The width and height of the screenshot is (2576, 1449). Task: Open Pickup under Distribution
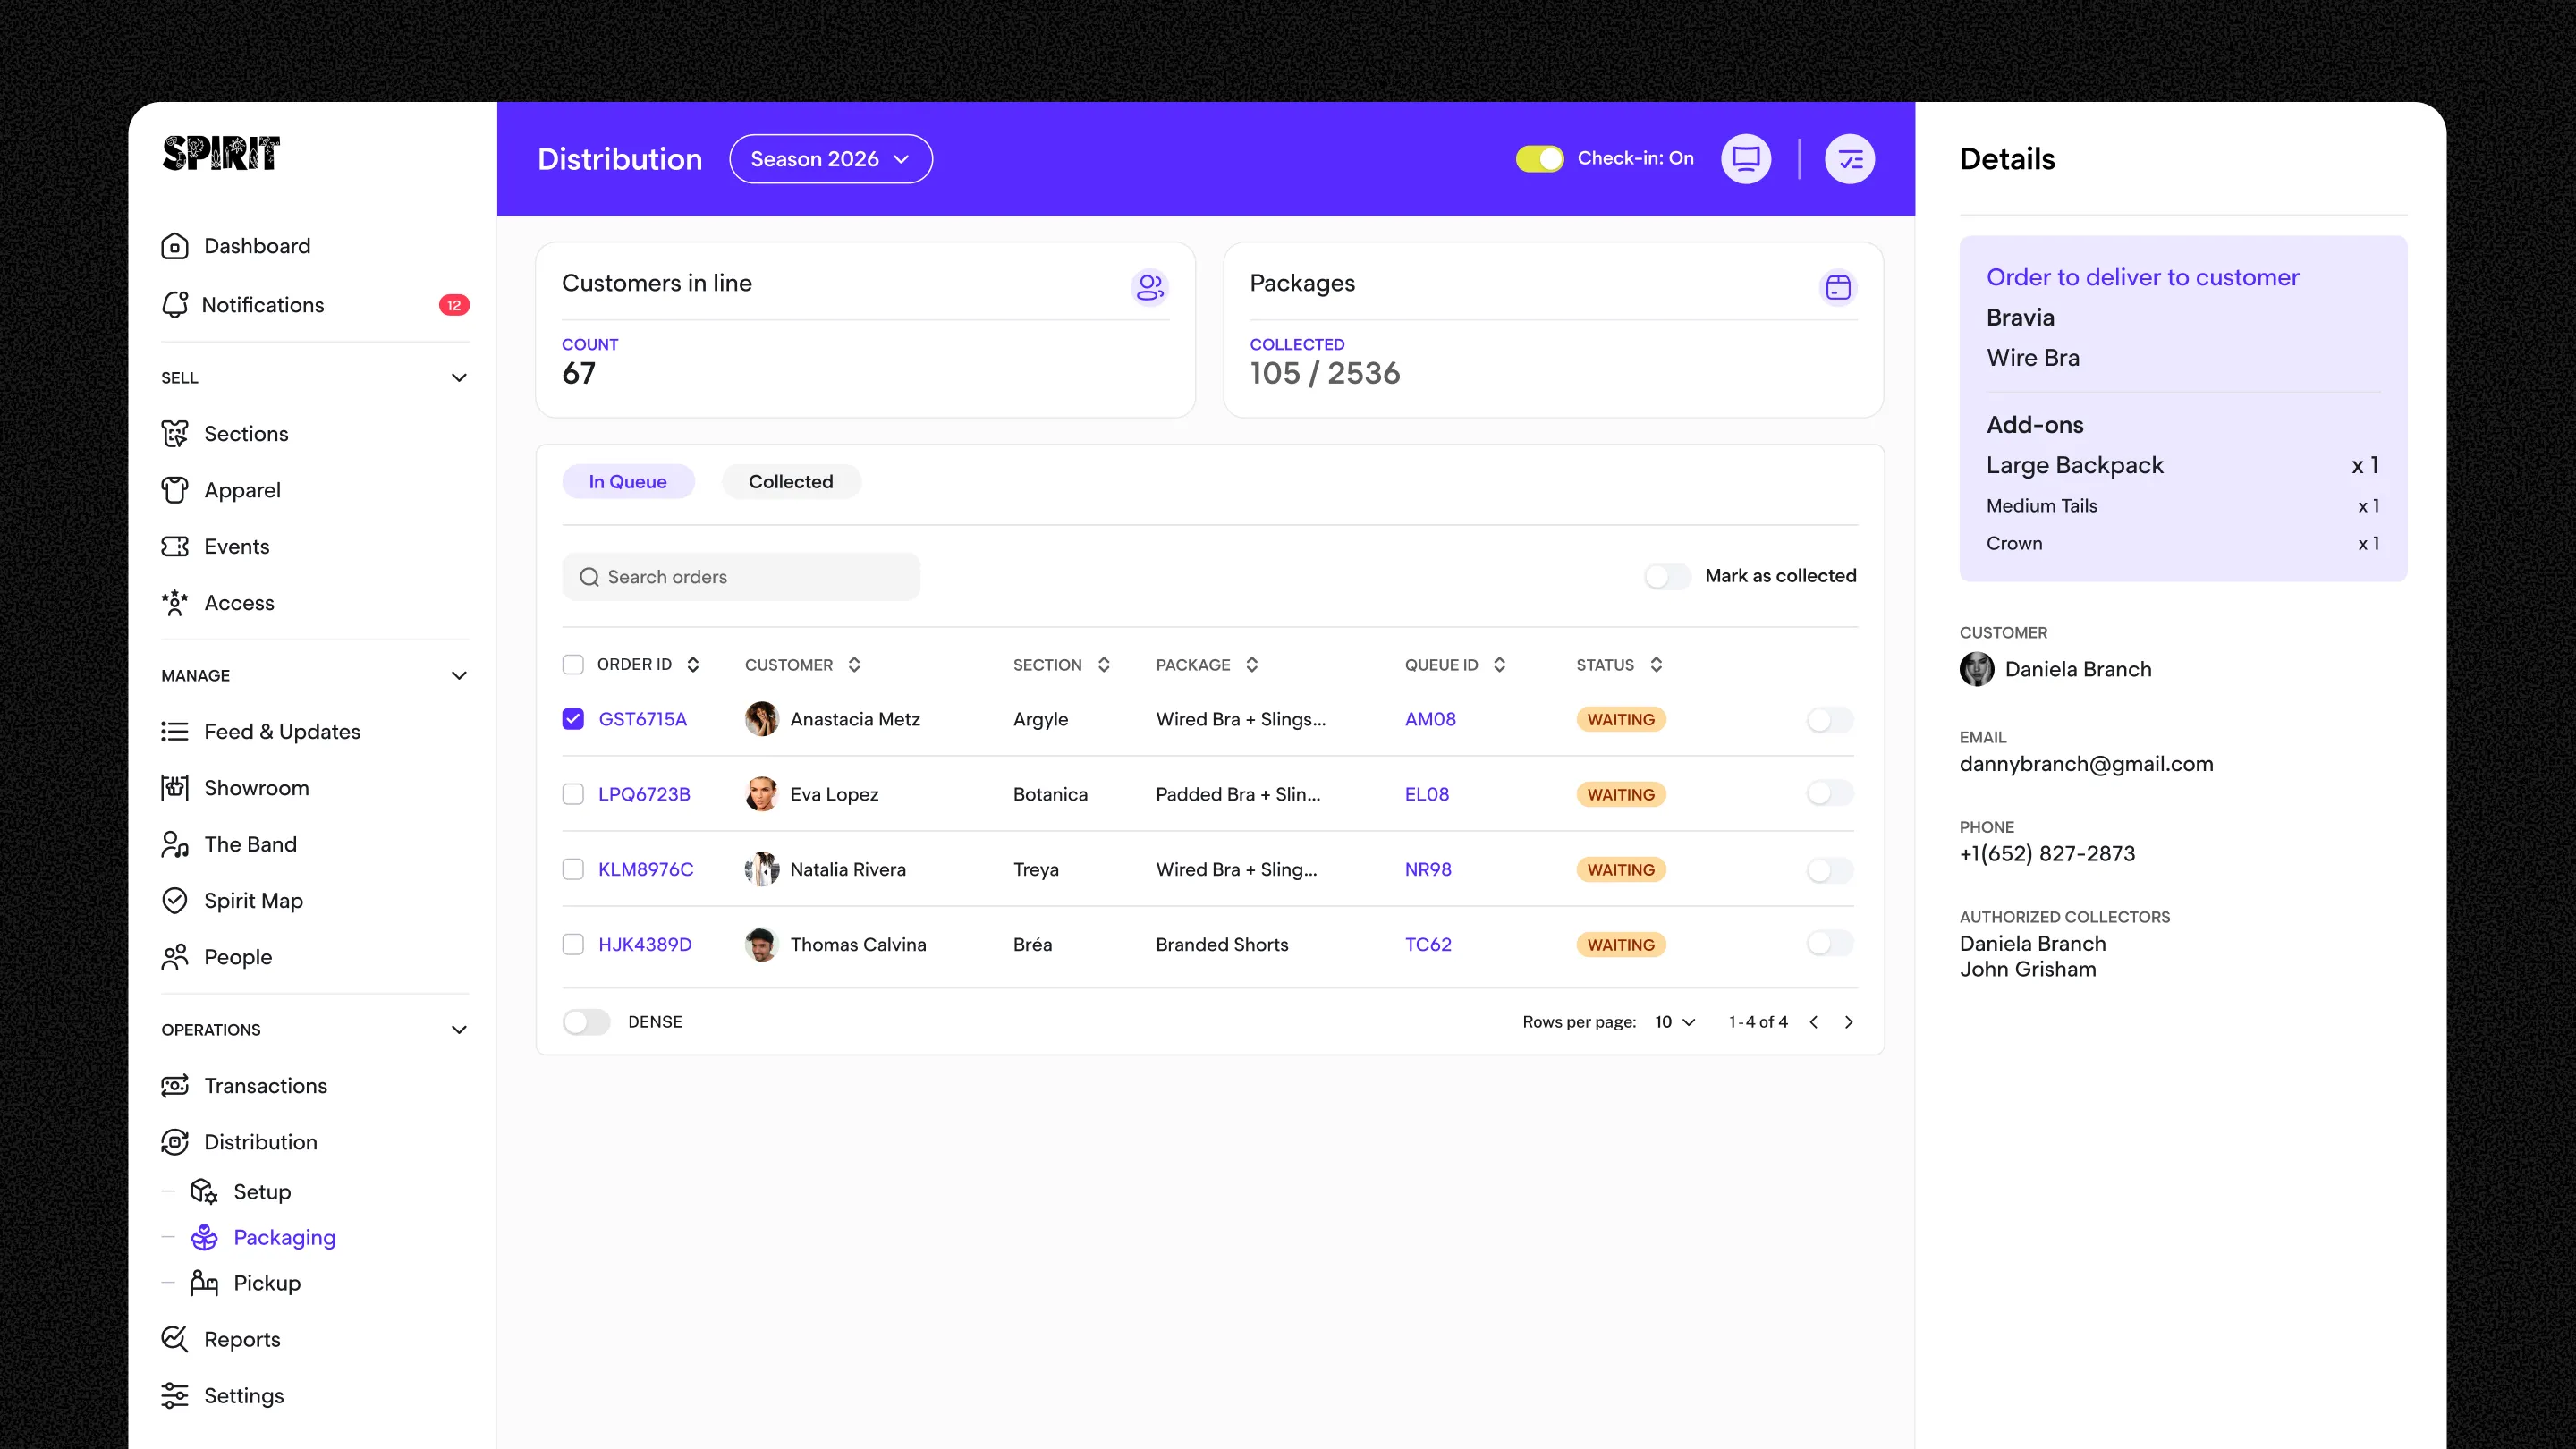pyautogui.click(x=266, y=1283)
